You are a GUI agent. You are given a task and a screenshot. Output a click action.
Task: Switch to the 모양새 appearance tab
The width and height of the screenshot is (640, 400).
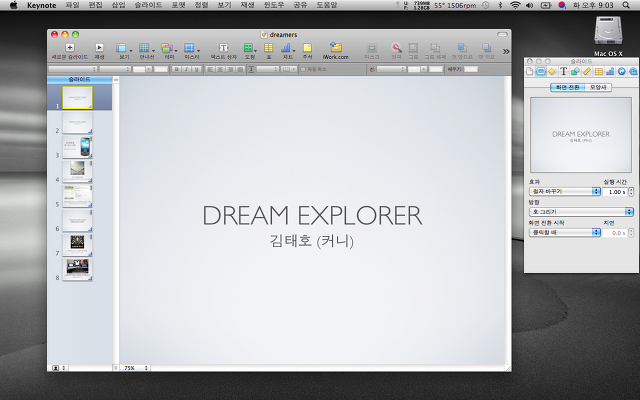[598, 87]
